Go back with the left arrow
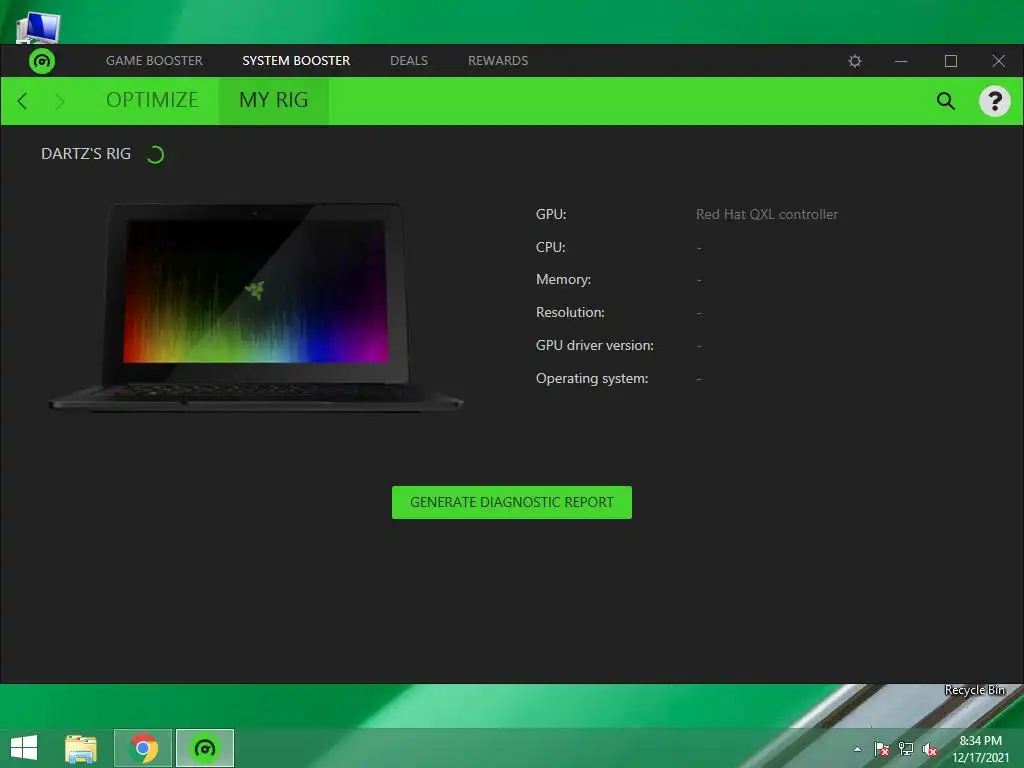The width and height of the screenshot is (1024, 768). (x=23, y=101)
